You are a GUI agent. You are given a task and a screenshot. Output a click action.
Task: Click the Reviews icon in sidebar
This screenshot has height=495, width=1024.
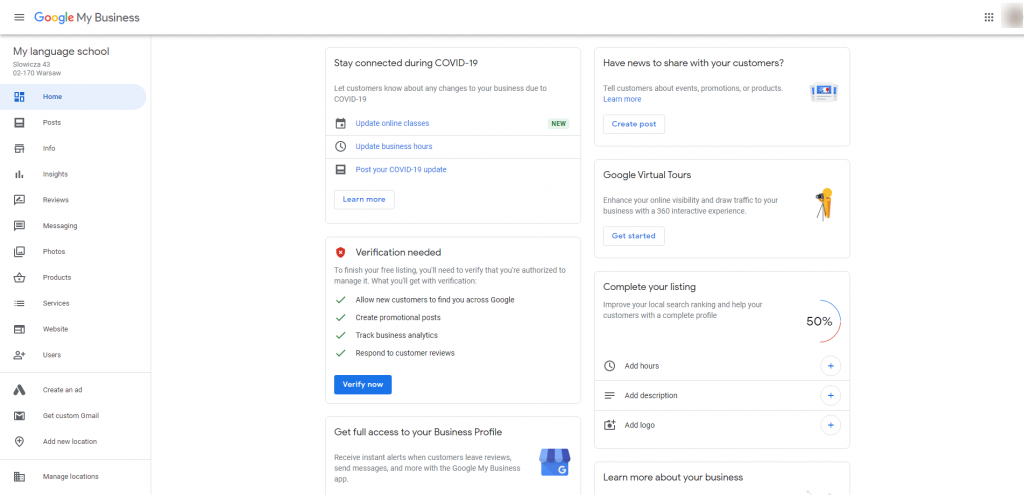pos(19,200)
